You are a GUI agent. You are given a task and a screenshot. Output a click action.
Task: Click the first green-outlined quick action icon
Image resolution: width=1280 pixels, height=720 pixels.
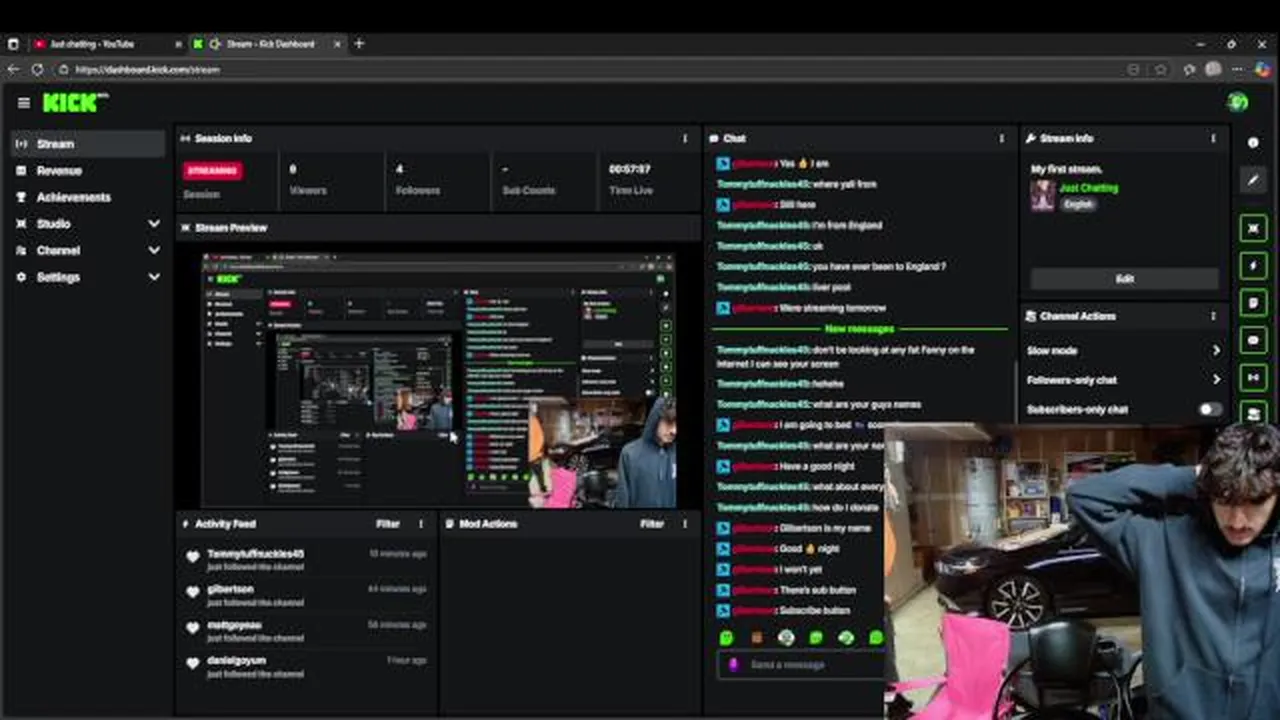pos(1253,228)
